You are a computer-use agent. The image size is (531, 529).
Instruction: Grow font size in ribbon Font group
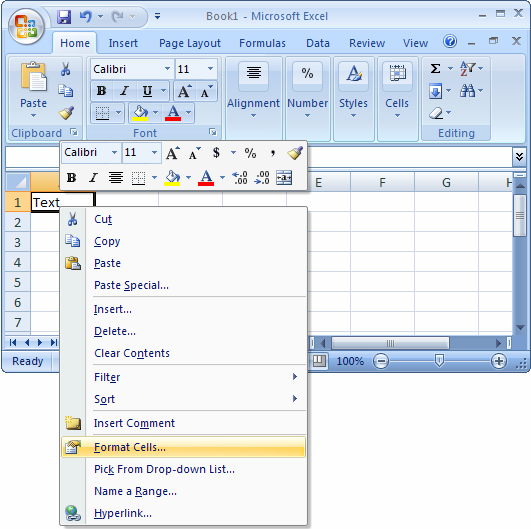(x=185, y=91)
